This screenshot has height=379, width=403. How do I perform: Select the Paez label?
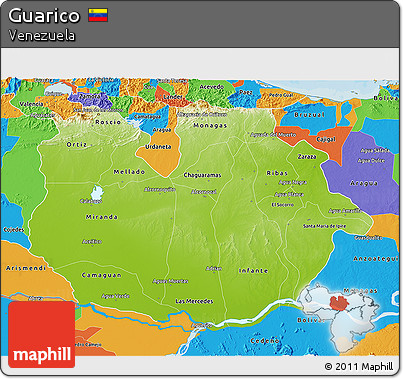(x=246, y=92)
